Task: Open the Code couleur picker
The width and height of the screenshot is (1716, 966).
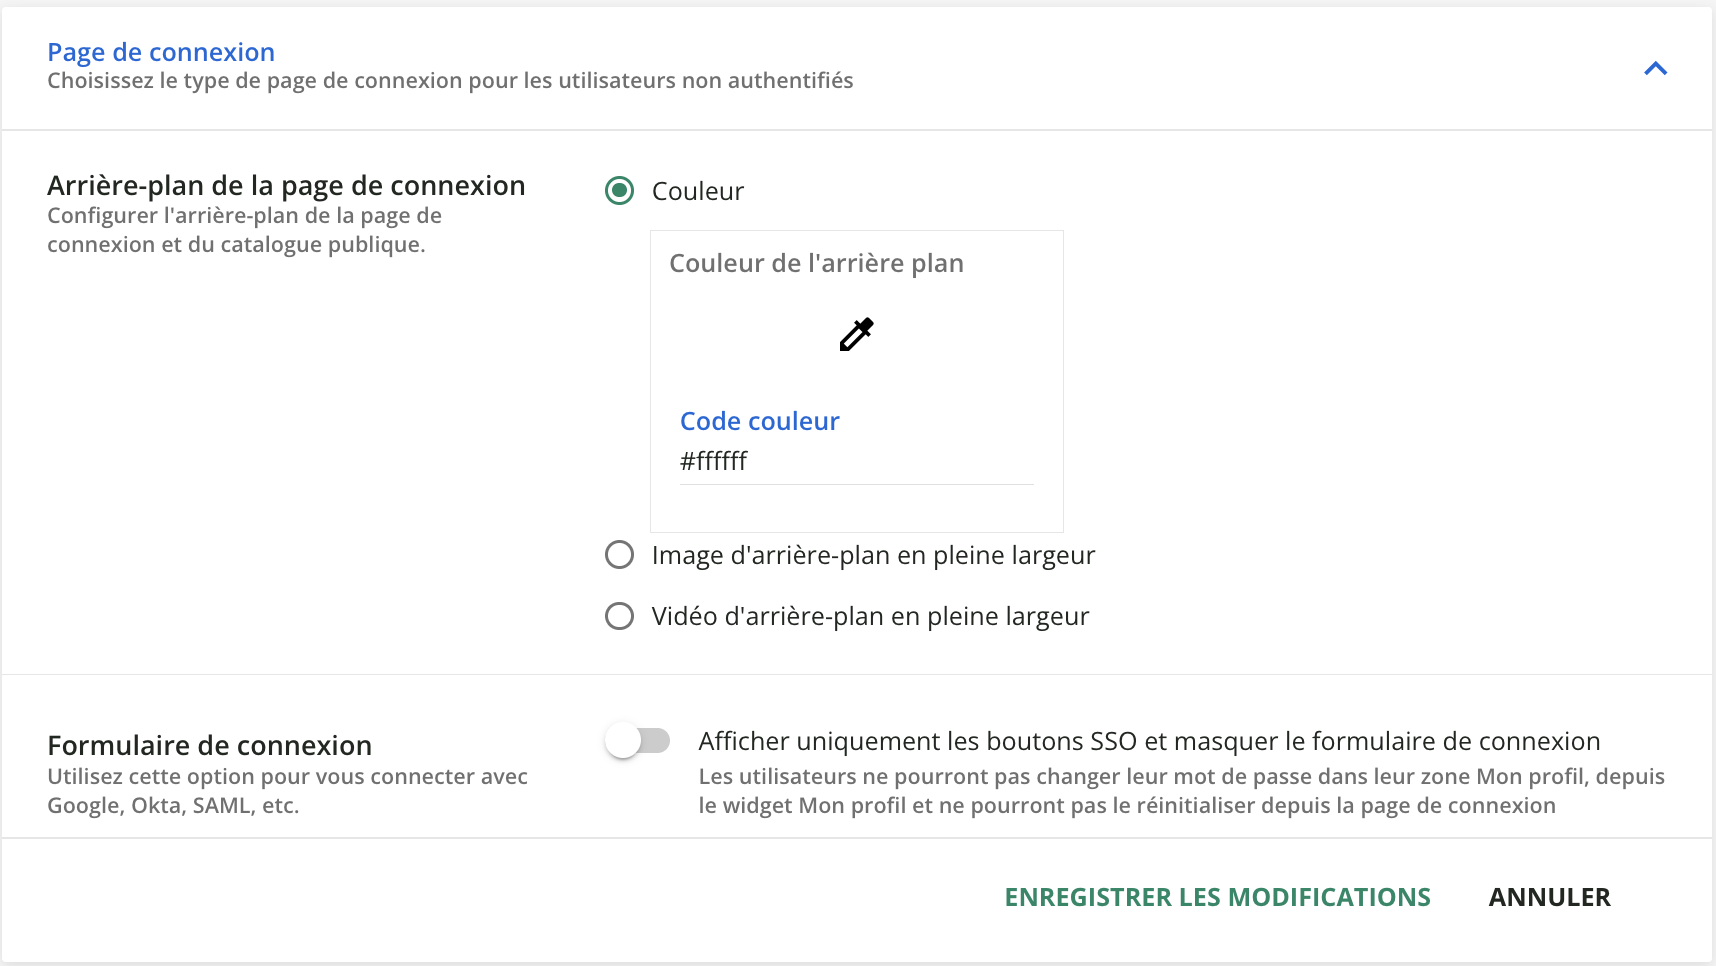Action: [759, 421]
